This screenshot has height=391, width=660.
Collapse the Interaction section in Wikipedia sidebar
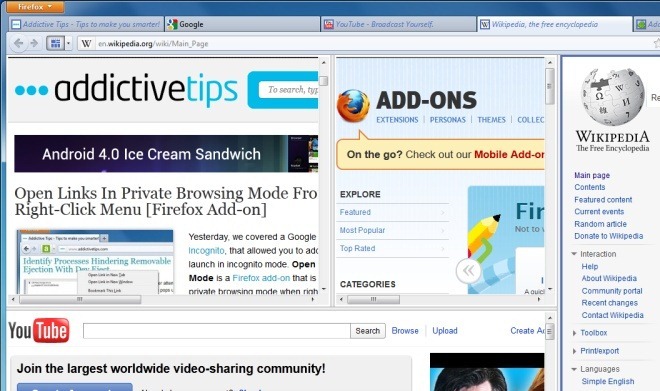[x=574, y=254]
